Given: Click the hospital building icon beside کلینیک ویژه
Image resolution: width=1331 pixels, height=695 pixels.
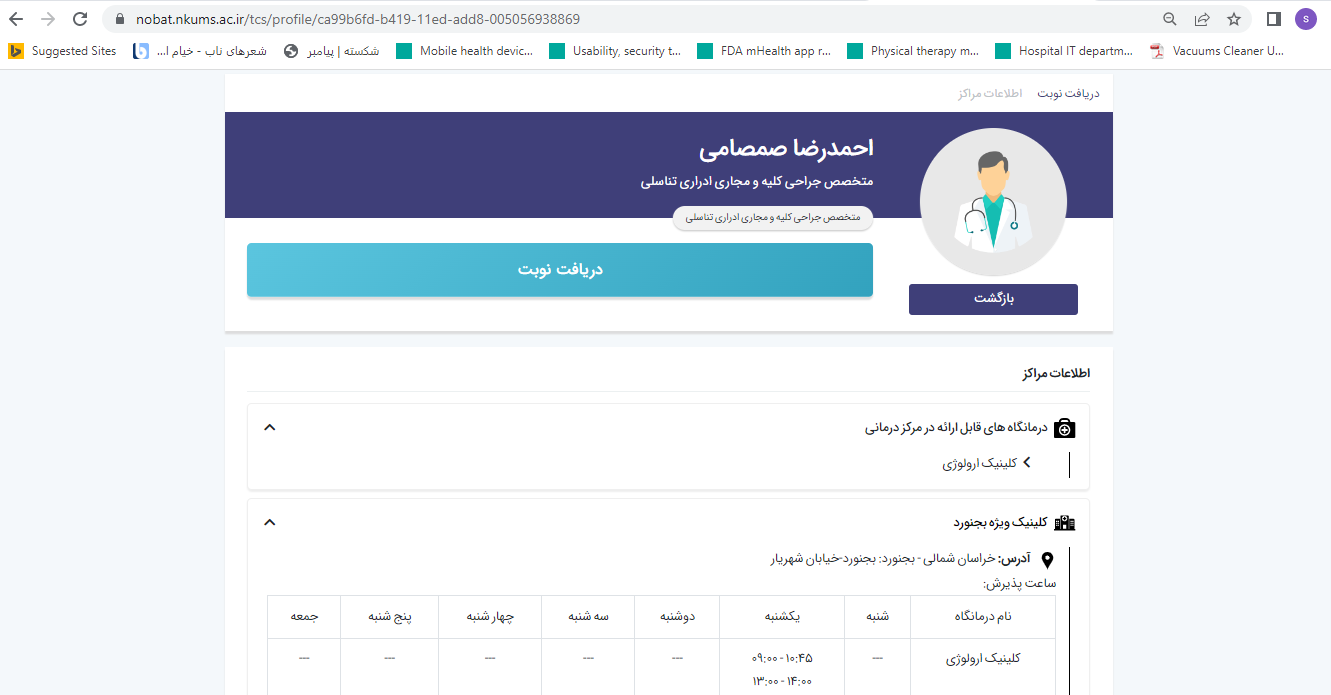Looking at the screenshot, I should (x=1065, y=522).
